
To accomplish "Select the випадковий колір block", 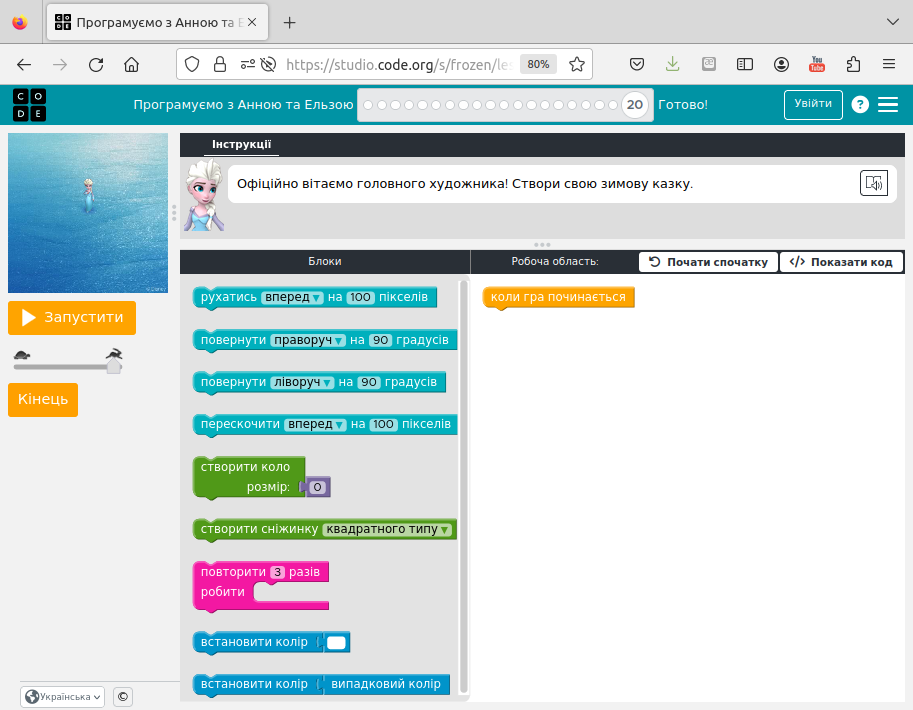I will tap(385, 684).
